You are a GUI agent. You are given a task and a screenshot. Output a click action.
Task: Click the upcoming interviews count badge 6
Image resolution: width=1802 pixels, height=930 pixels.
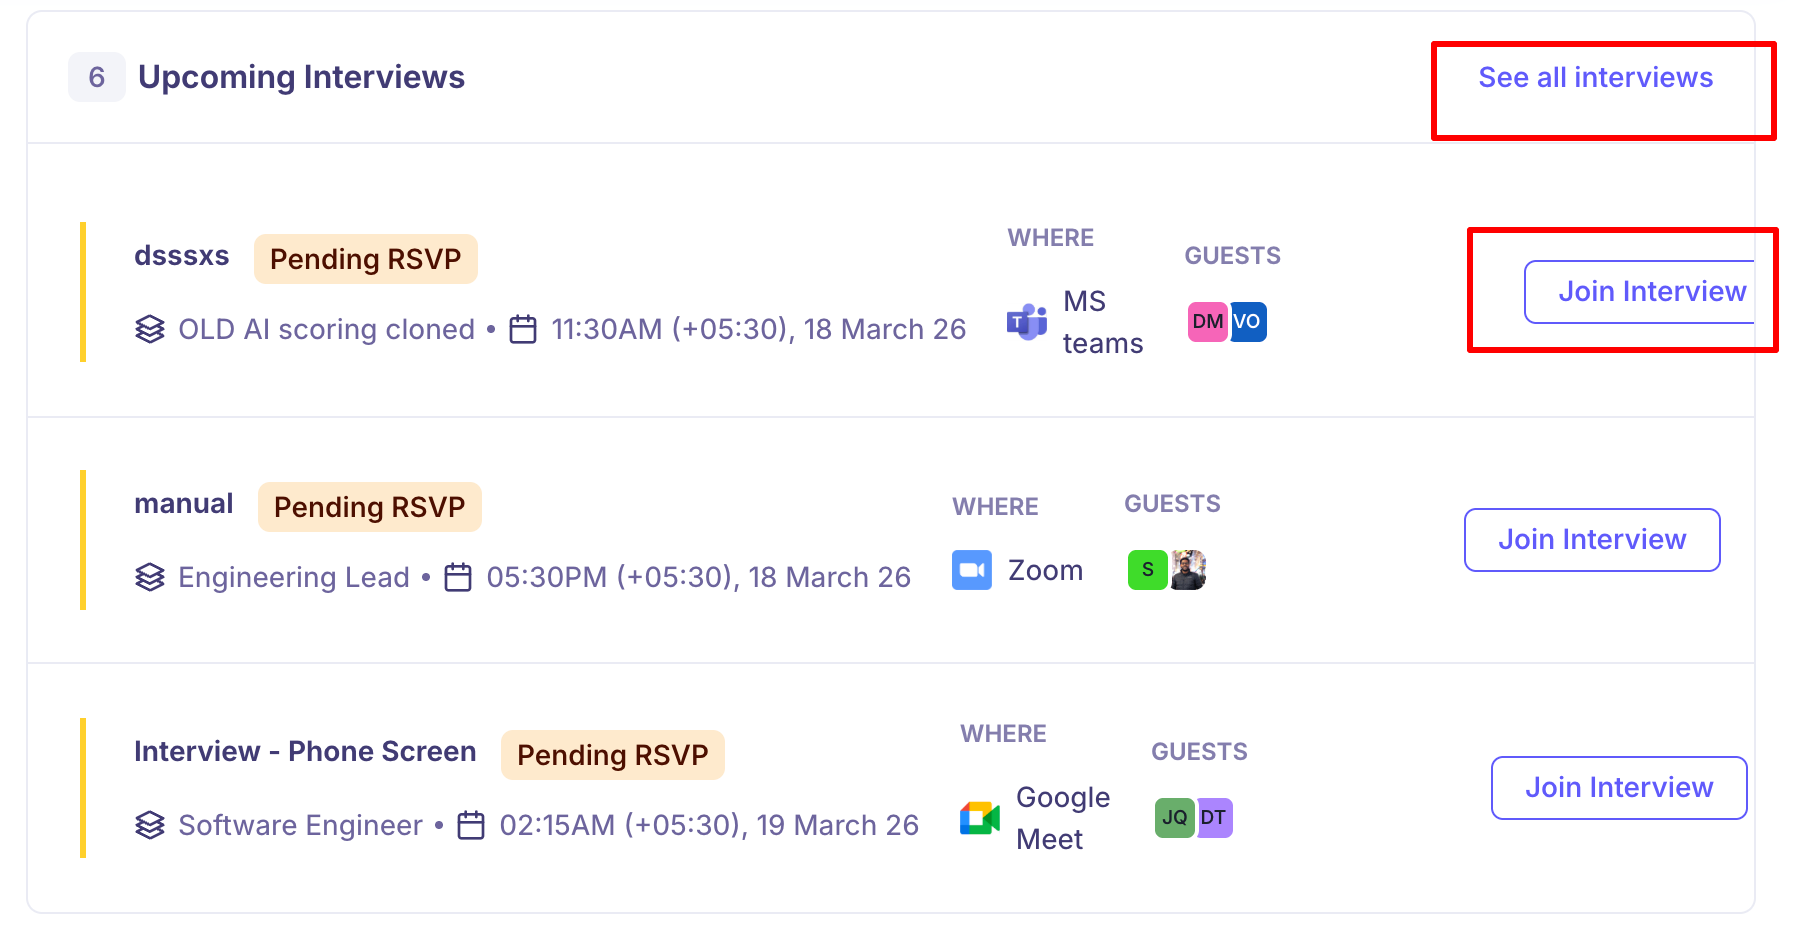pos(97,77)
